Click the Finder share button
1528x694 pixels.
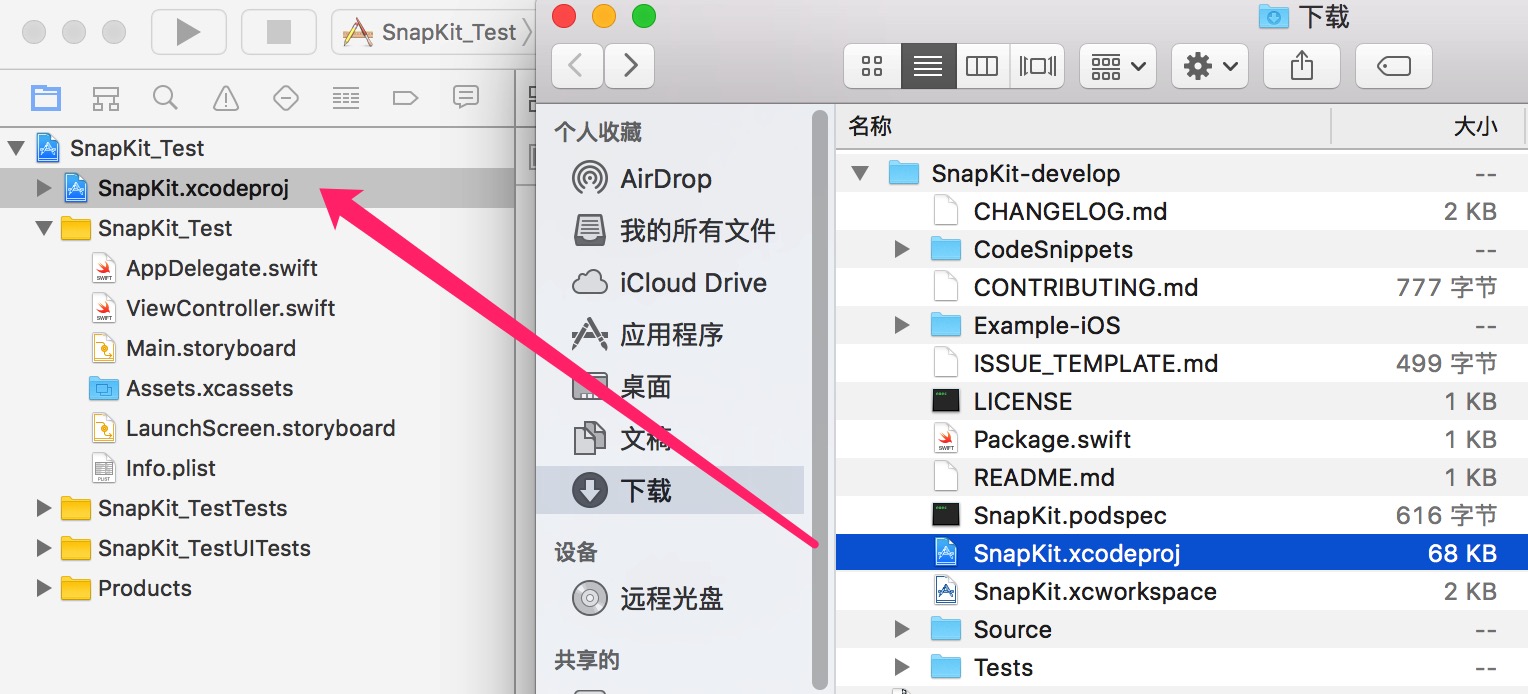click(x=1301, y=66)
